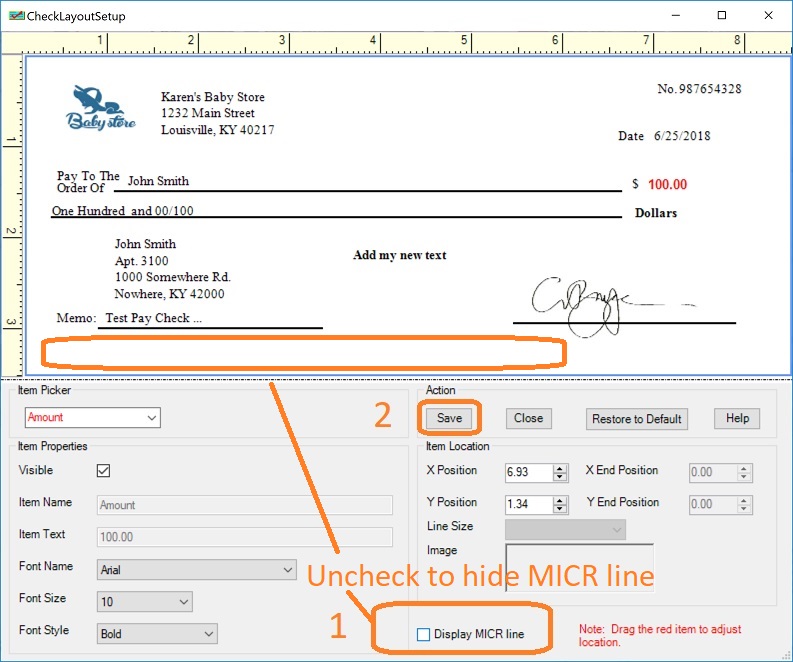The image size is (793, 662).
Task: Open the Font Style dropdown showing Bold
Action: (157, 634)
